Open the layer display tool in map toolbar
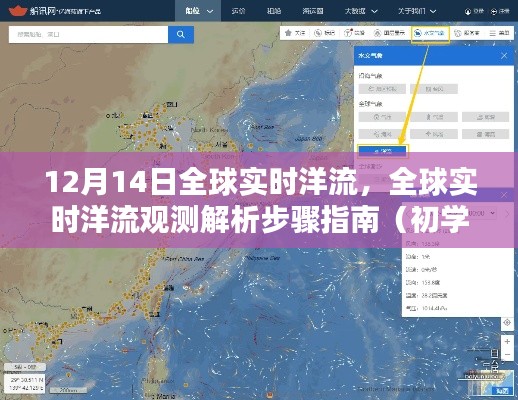Screen dimensions: 518x400 [389, 33]
